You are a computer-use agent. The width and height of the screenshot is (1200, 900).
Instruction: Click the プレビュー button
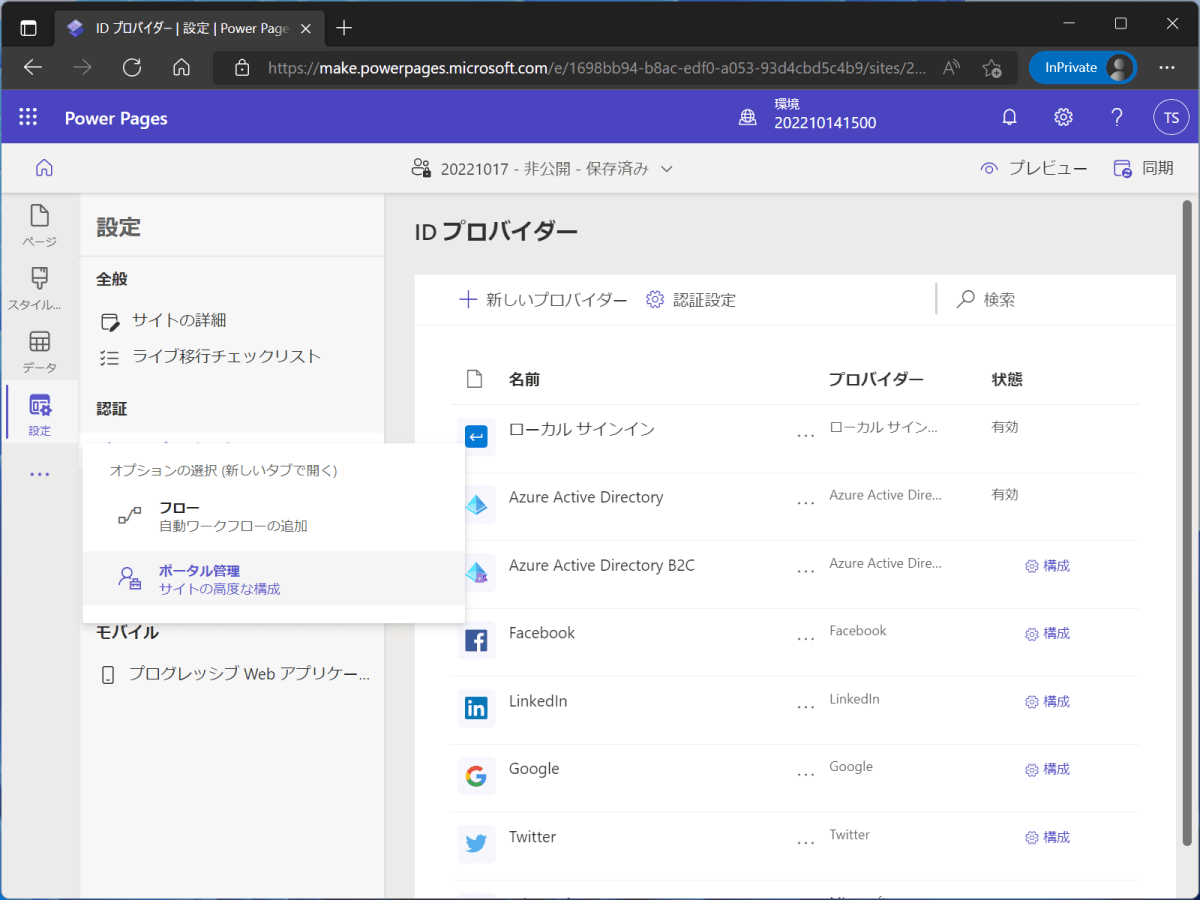[1034, 169]
